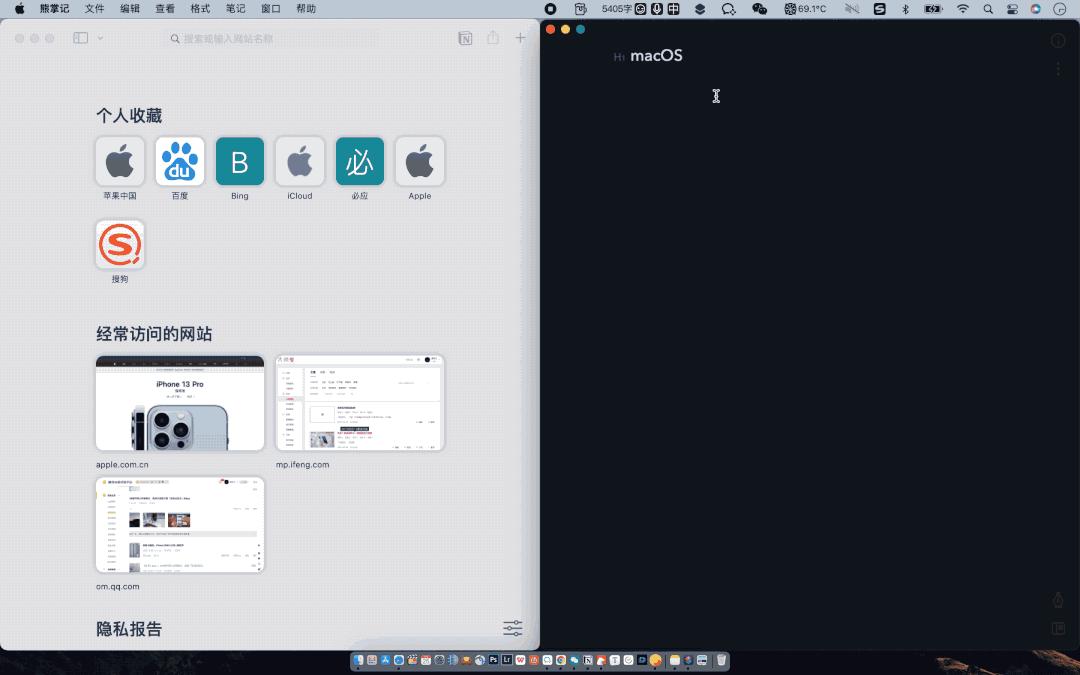Open the Apple menu
1080x675 pixels.
19,9
